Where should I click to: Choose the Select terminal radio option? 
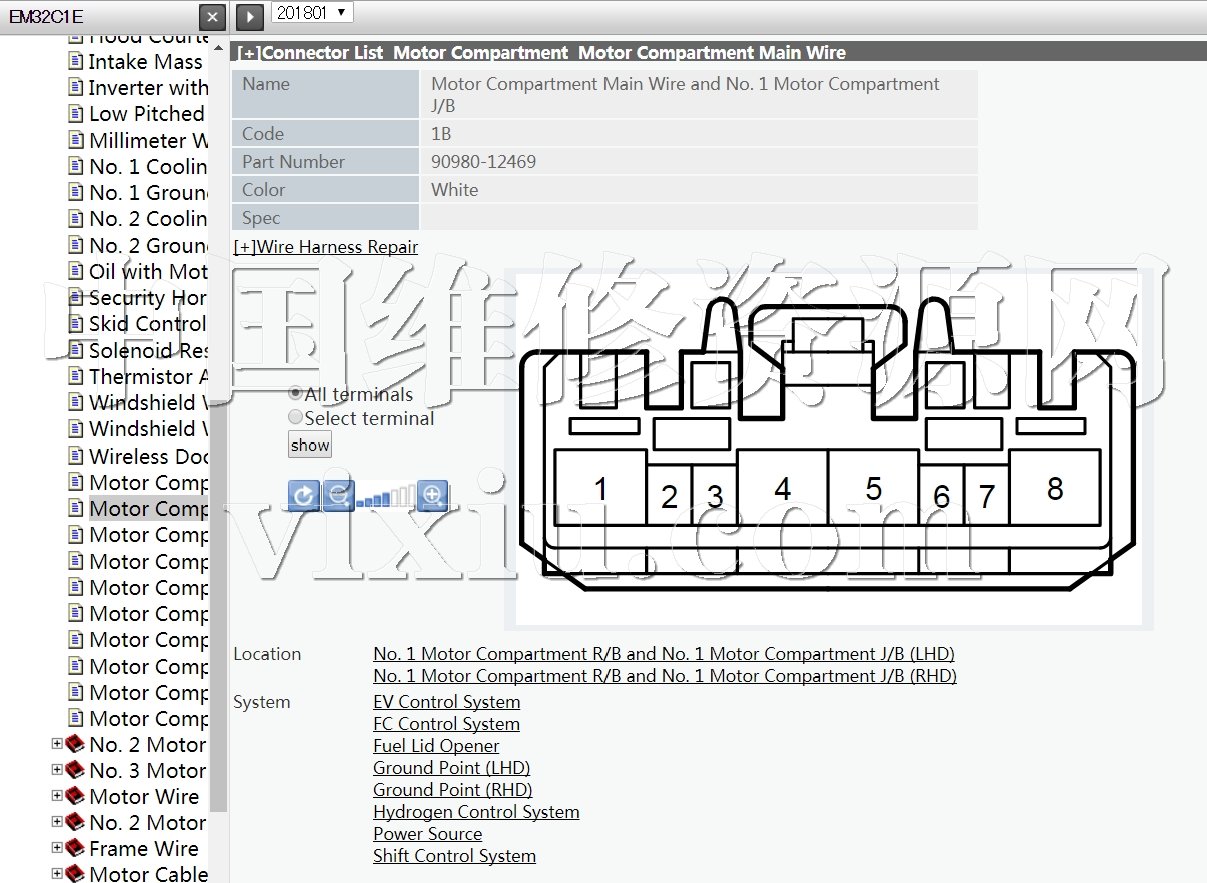pyautogui.click(x=295, y=417)
